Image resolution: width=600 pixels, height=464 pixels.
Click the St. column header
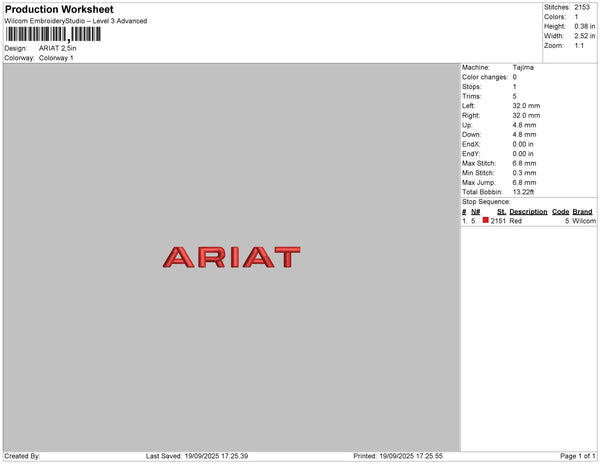pos(502,212)
